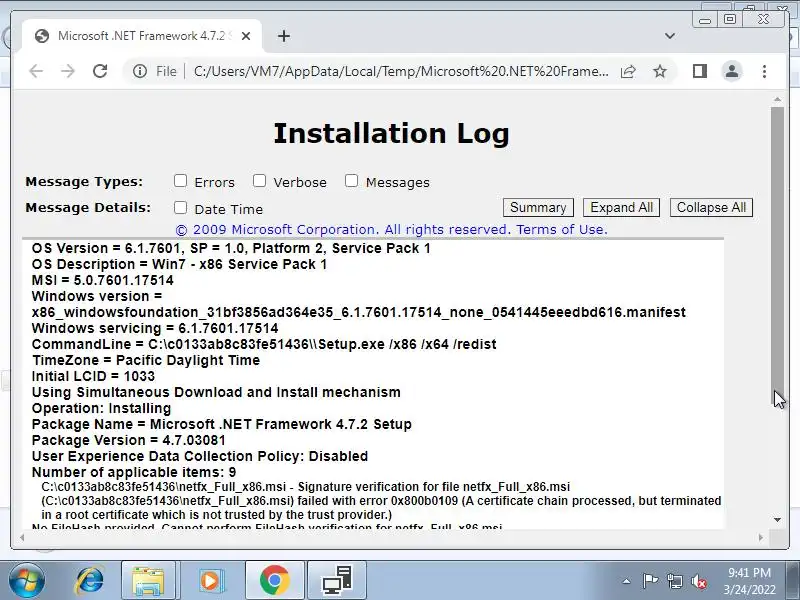Open Chrome three-dot menu
Screen dimensions: 800x600
tap(764, 71)
